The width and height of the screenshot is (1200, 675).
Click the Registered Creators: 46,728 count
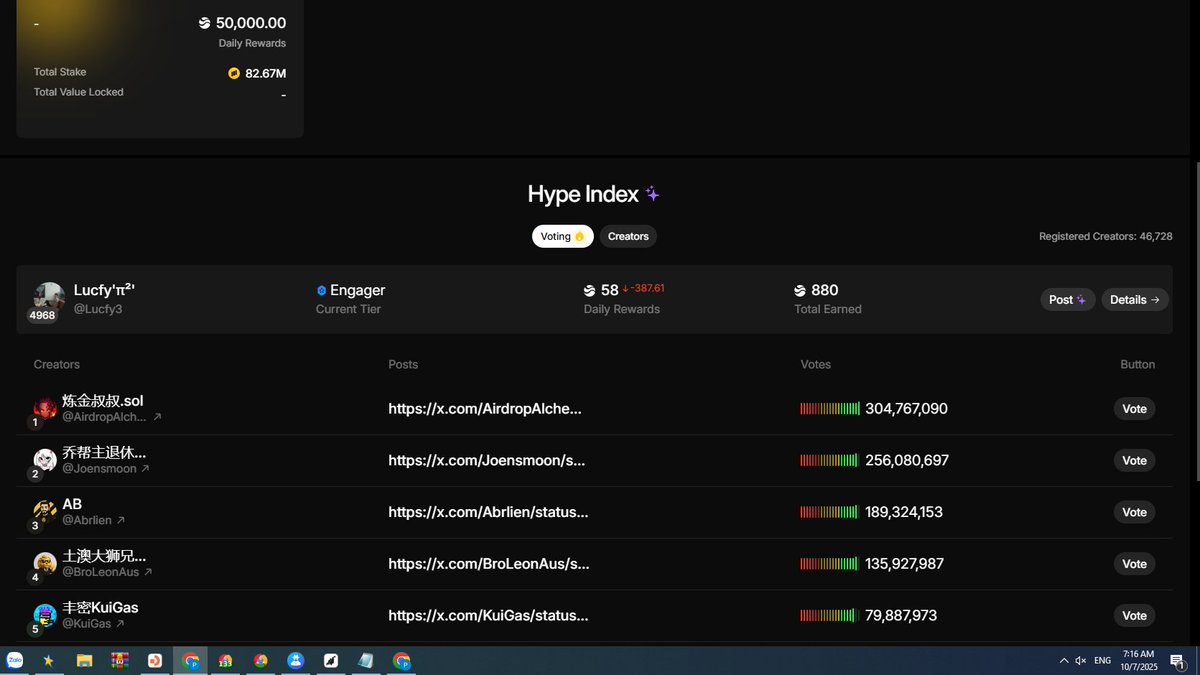point(1106,237)
